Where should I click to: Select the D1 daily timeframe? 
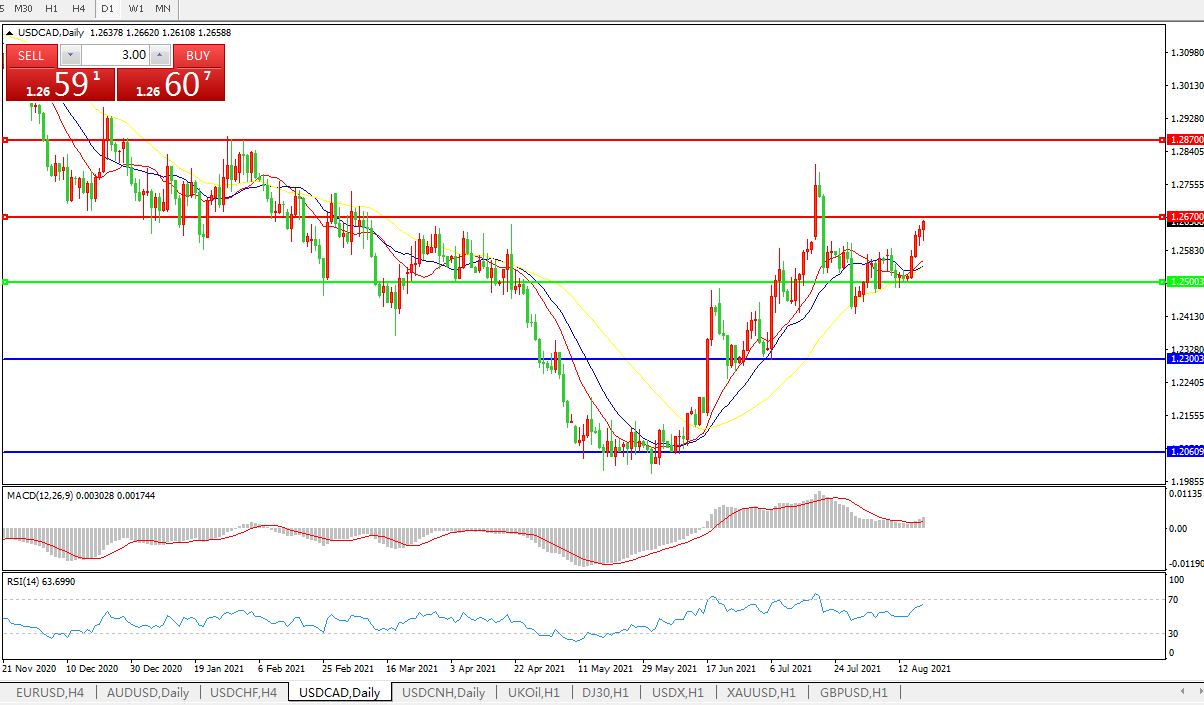[107, 8]
